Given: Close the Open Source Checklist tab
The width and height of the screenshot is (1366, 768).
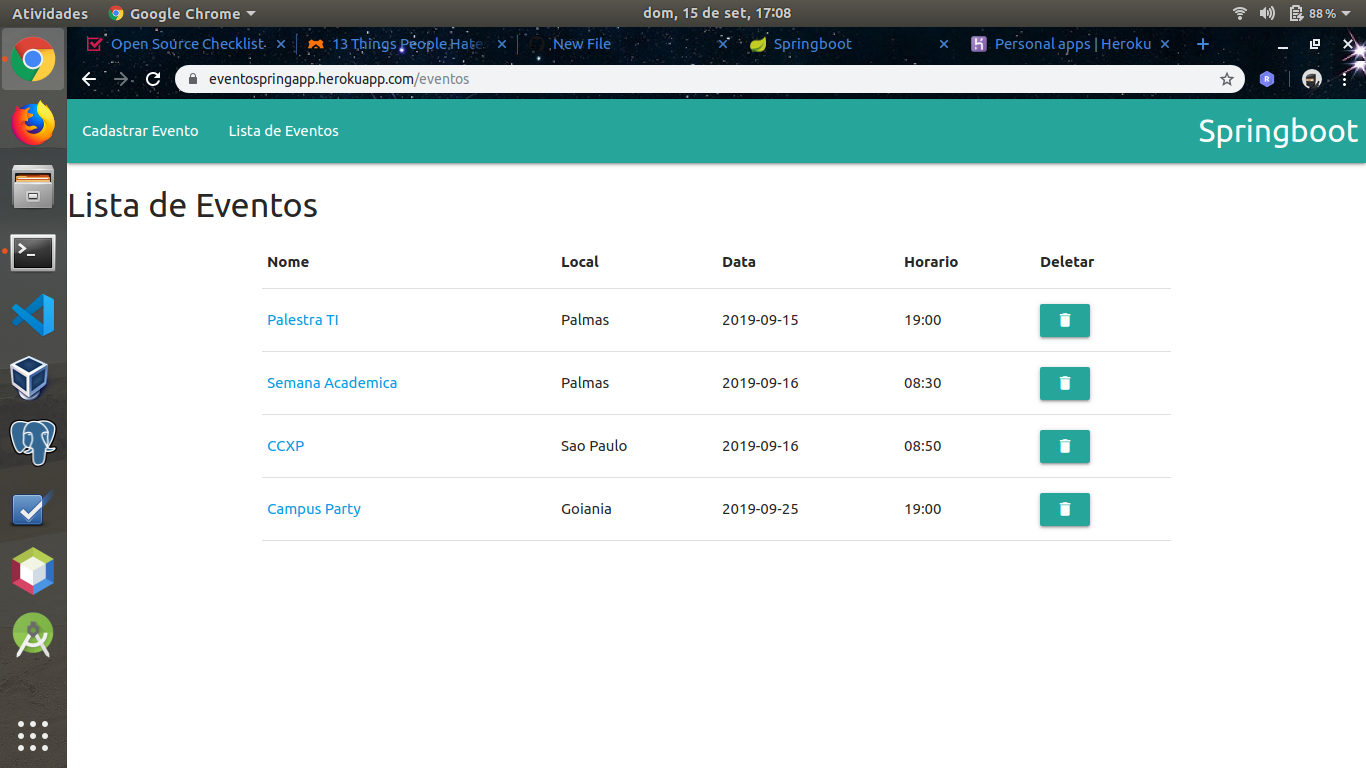Looking at the screenshot, I should pos(281,44).
